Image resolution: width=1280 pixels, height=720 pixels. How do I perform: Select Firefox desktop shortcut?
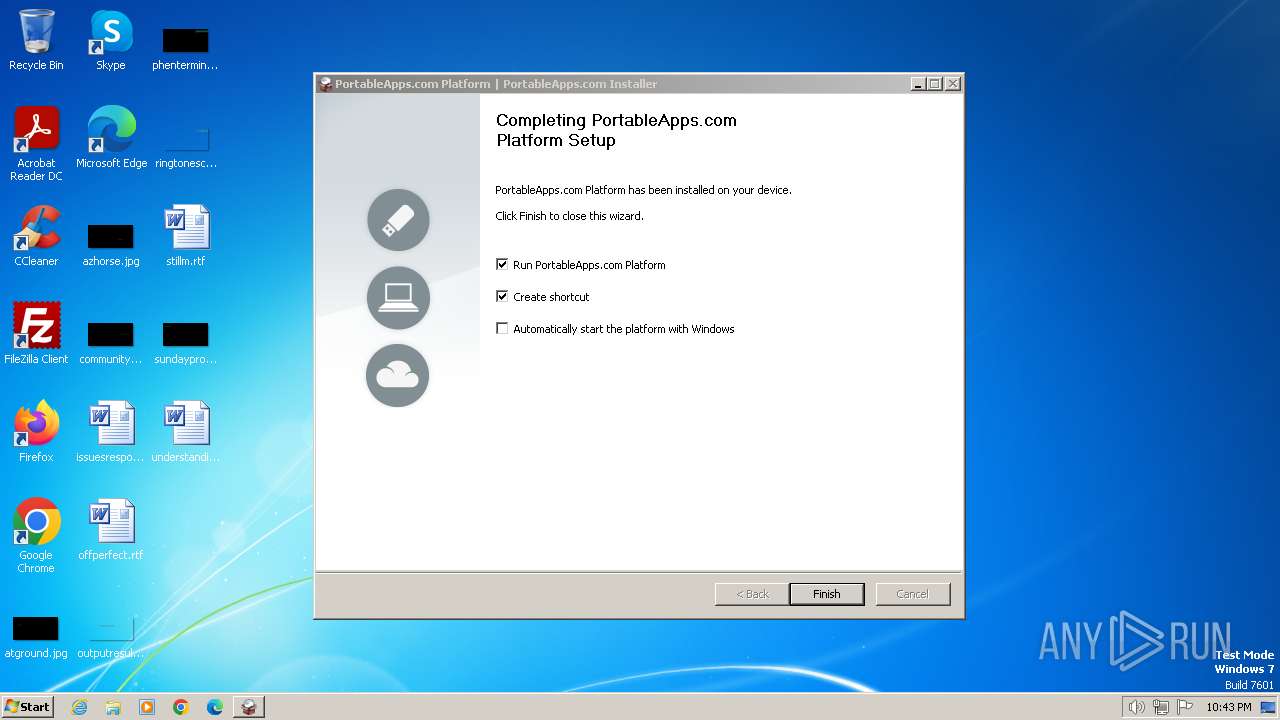point(36,432)
